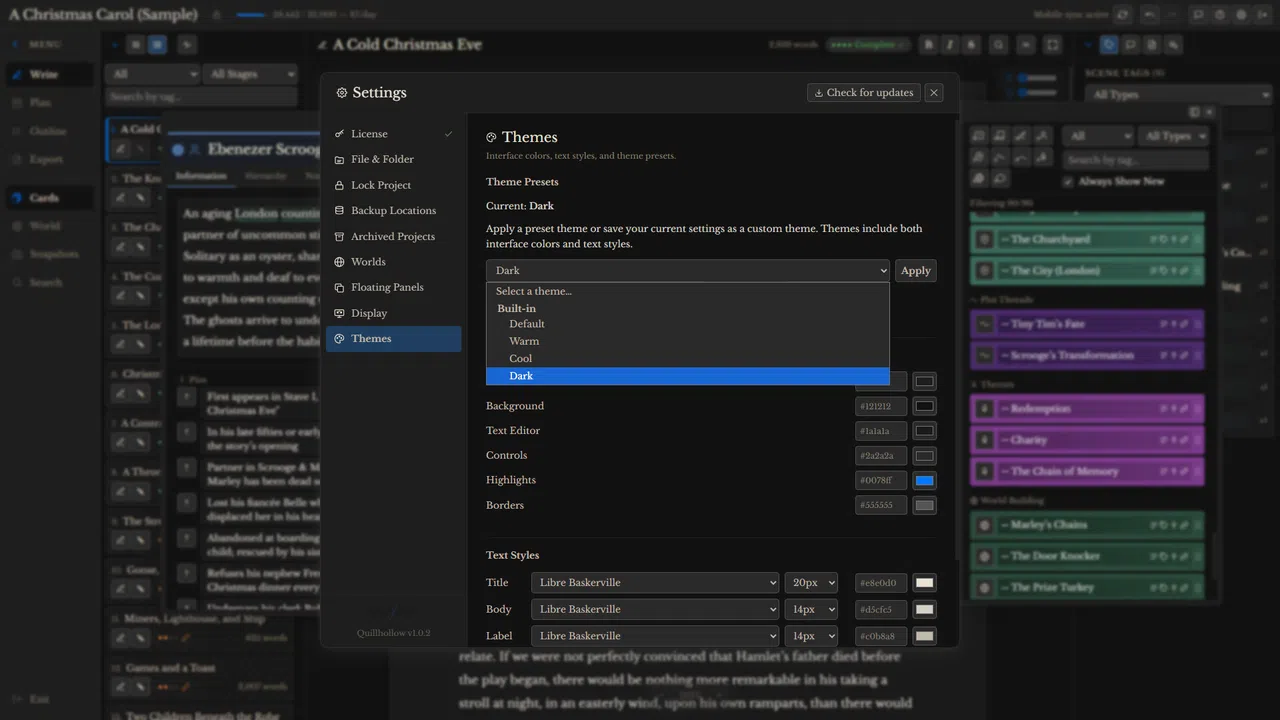Go to Lock Project settings
Image resolution: width=1280 pixels, height=720 pixels.
(393, 185)
